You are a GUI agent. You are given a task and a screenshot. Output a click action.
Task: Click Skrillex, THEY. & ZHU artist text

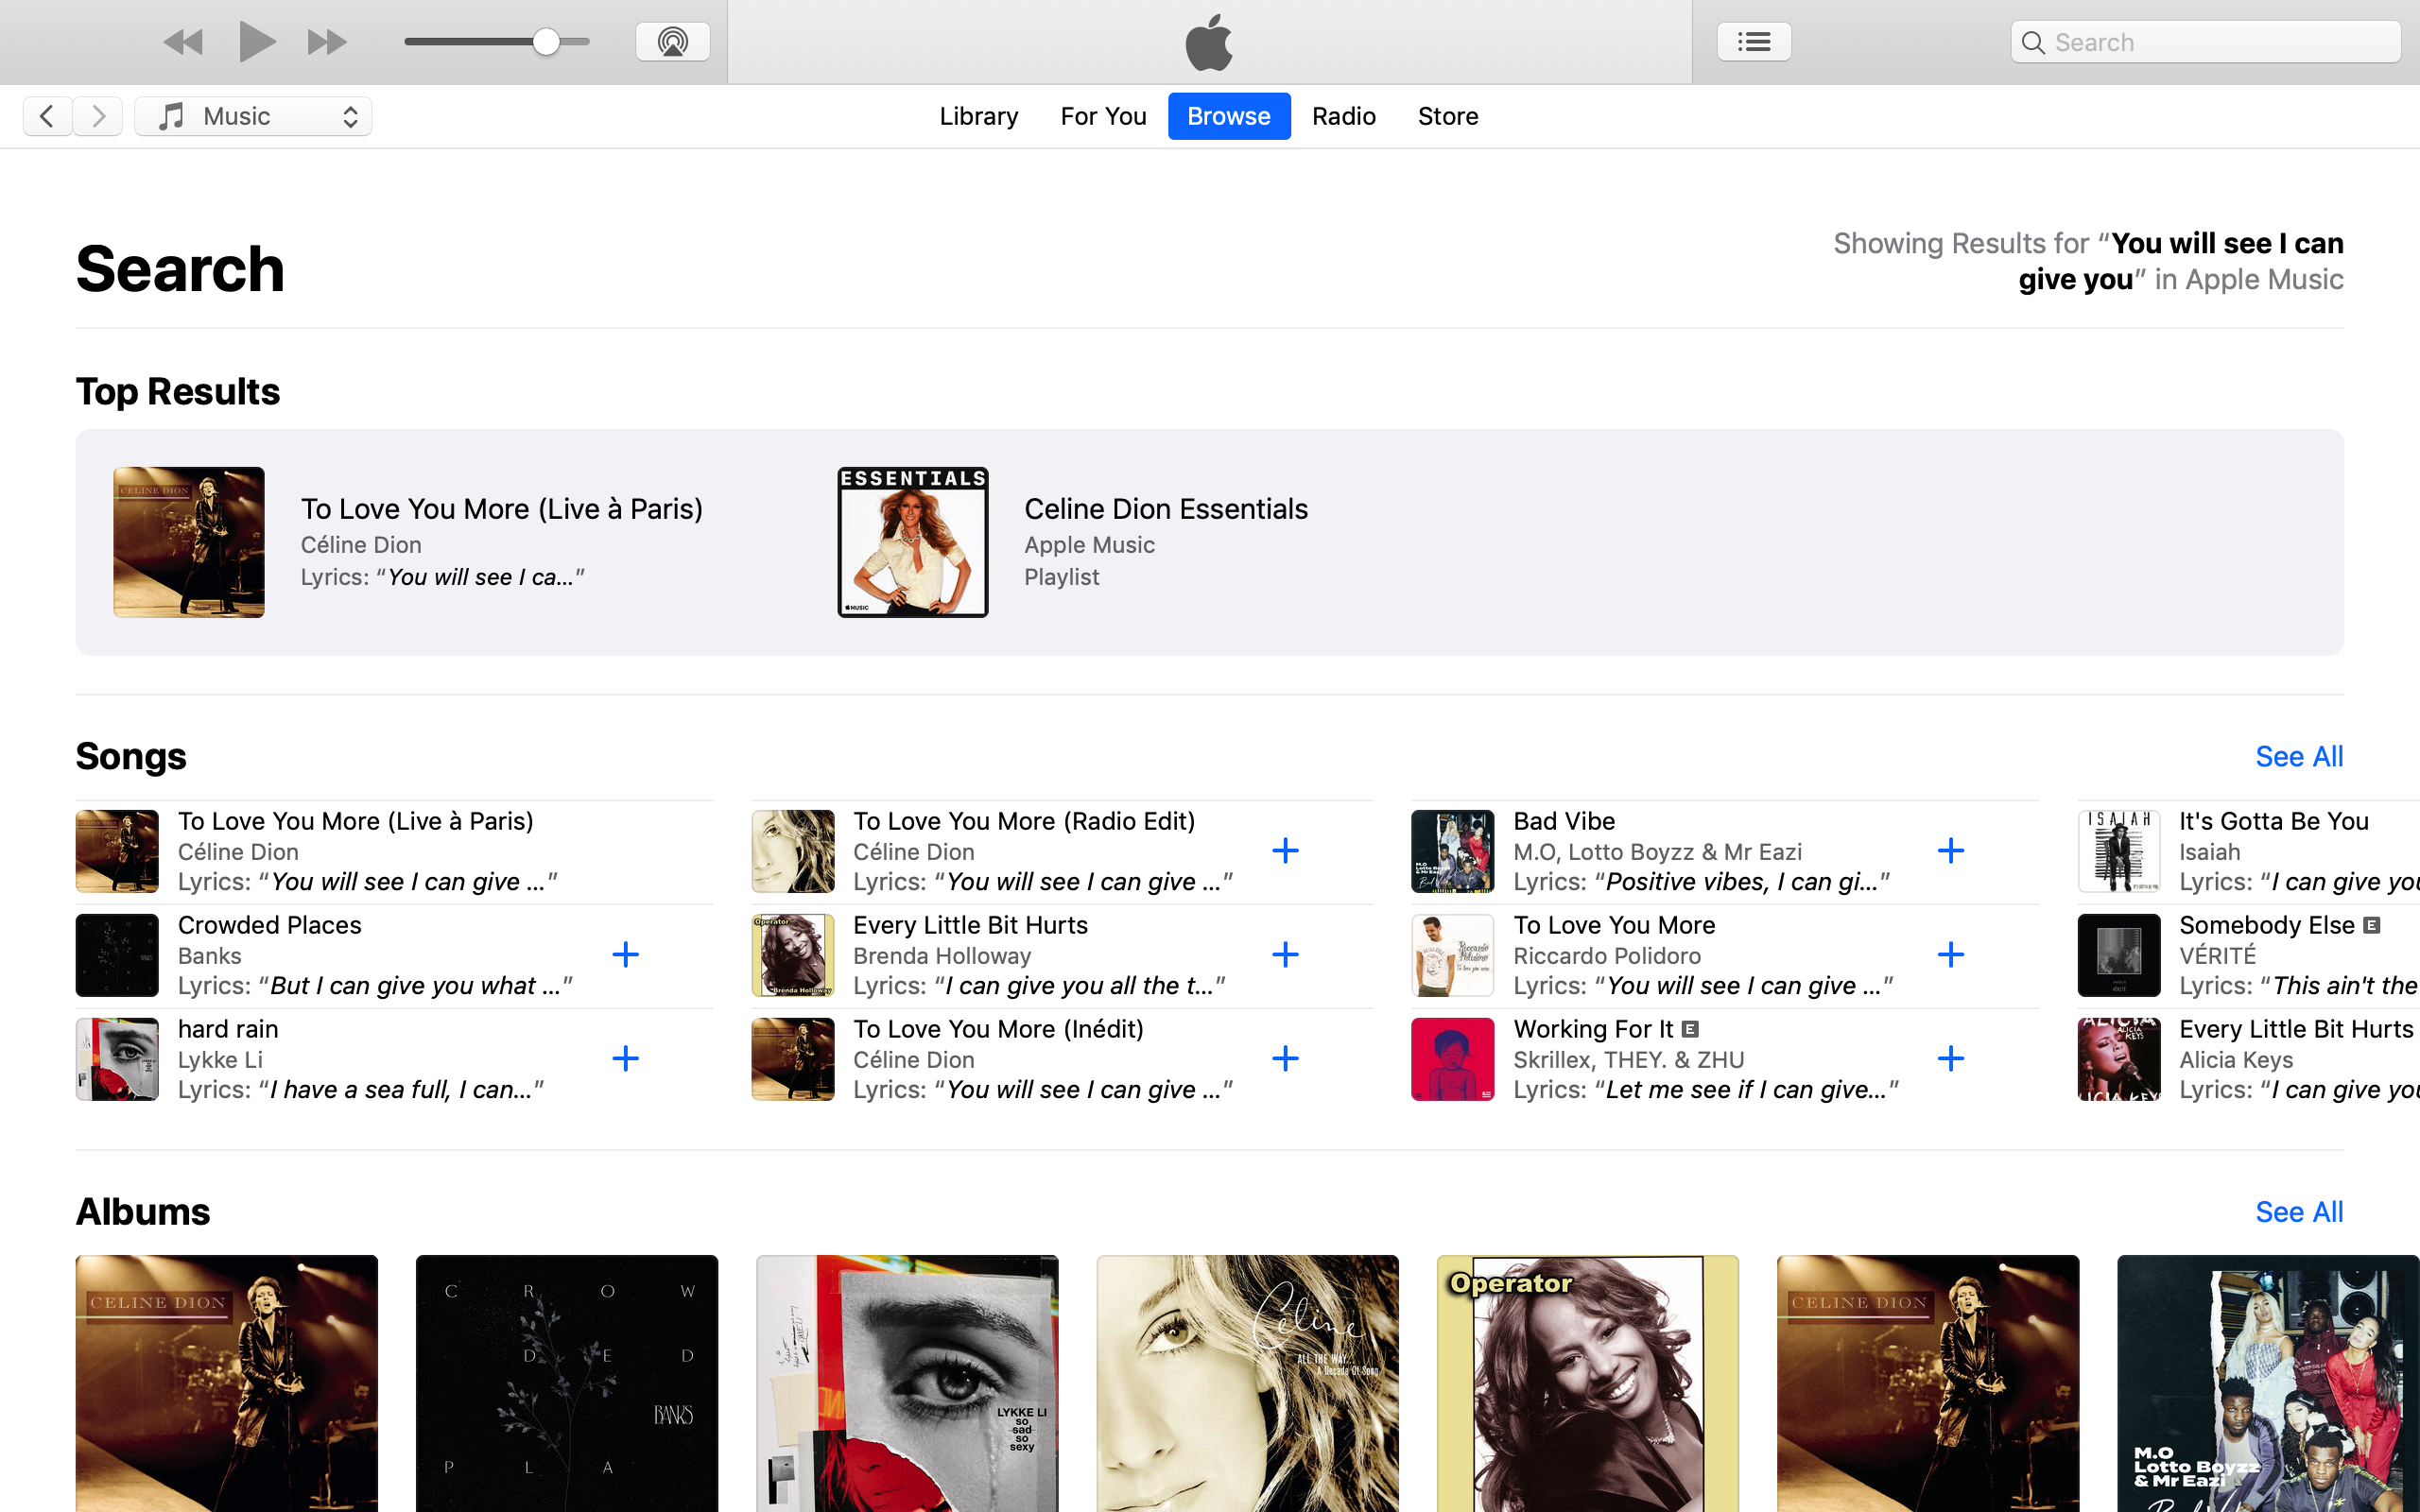click(1629, 1060)
